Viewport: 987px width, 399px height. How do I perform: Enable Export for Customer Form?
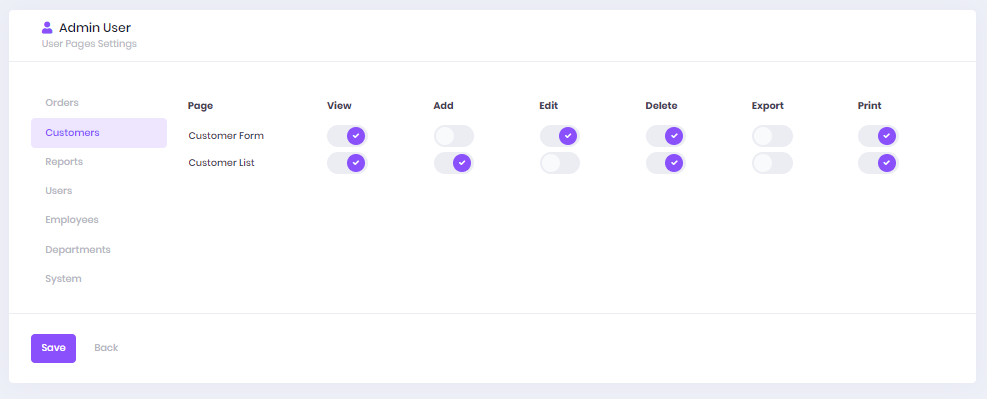(x=772, y=136)
